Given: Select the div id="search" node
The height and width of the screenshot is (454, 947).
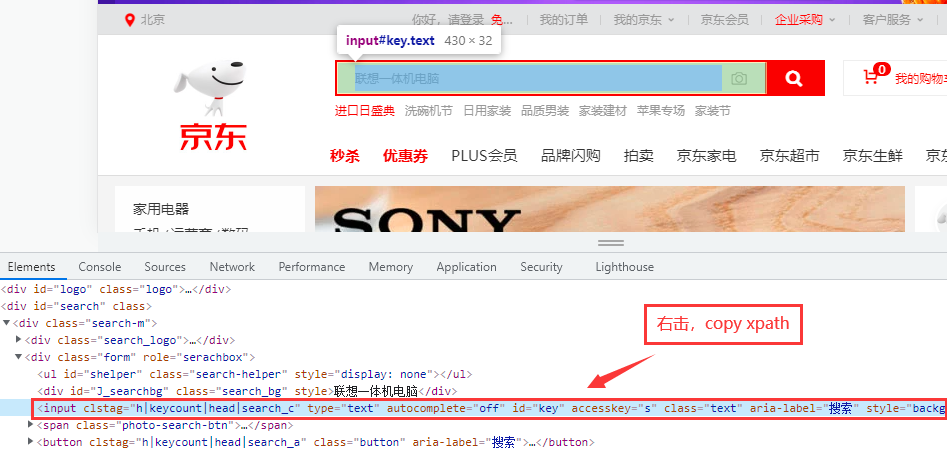Looking at the screenshot, I should pyautogui.click(x=77, y=306).
